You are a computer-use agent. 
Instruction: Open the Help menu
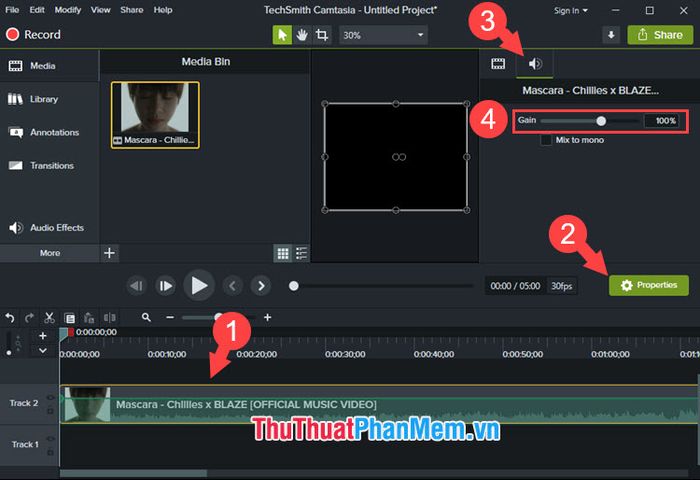[163, 10]
